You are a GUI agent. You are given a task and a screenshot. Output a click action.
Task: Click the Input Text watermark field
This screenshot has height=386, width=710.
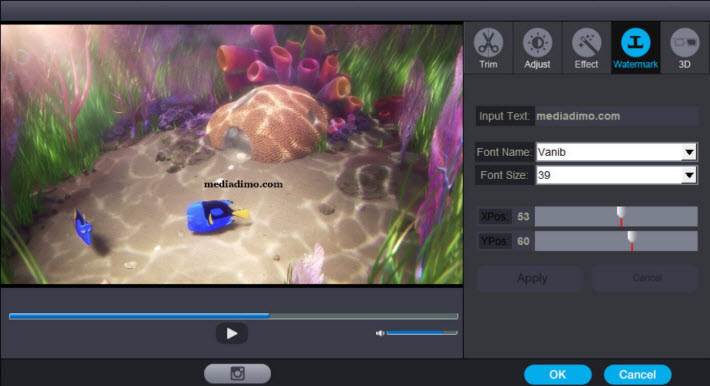coord(616,116)
